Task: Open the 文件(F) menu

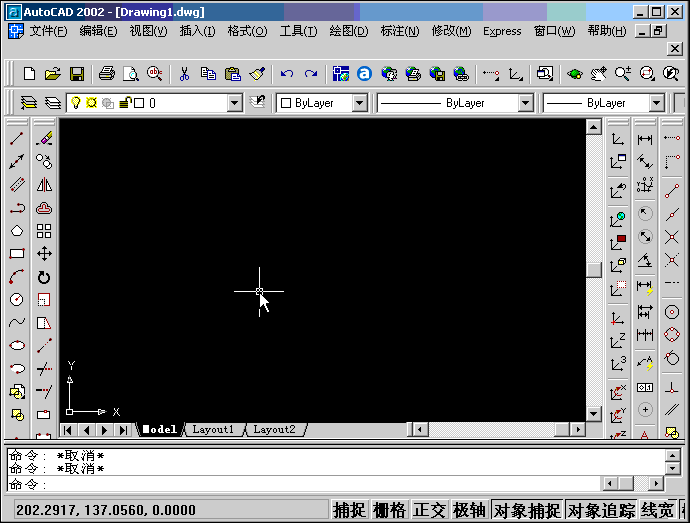Action: click(x=48, y=31)
